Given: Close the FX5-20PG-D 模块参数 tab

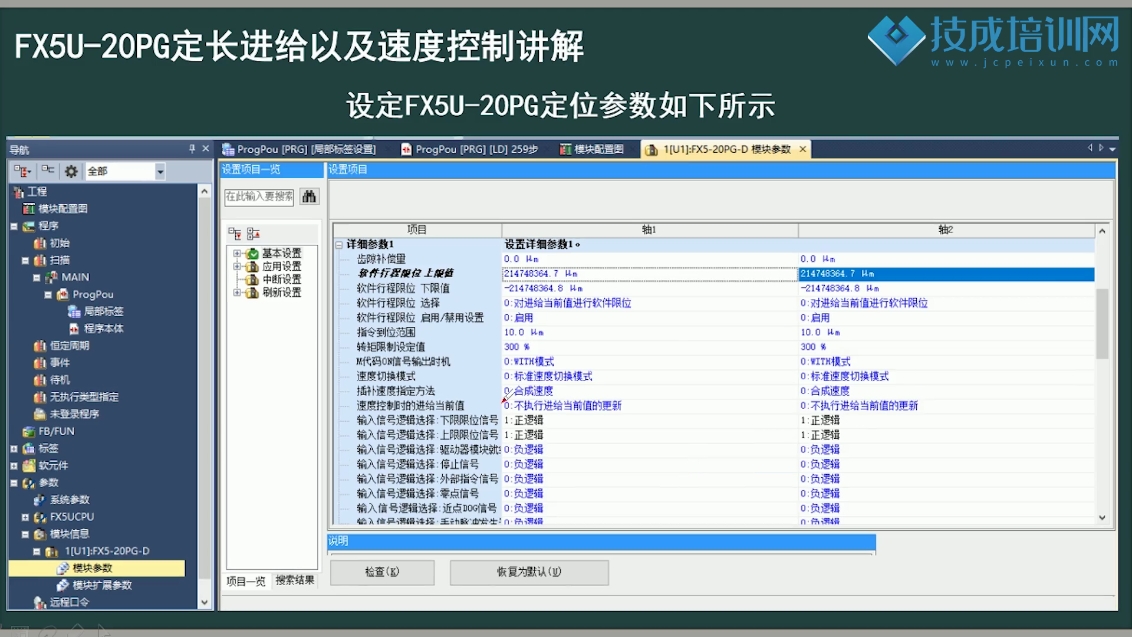Looking at the screenshot, I should coord(803,150).
